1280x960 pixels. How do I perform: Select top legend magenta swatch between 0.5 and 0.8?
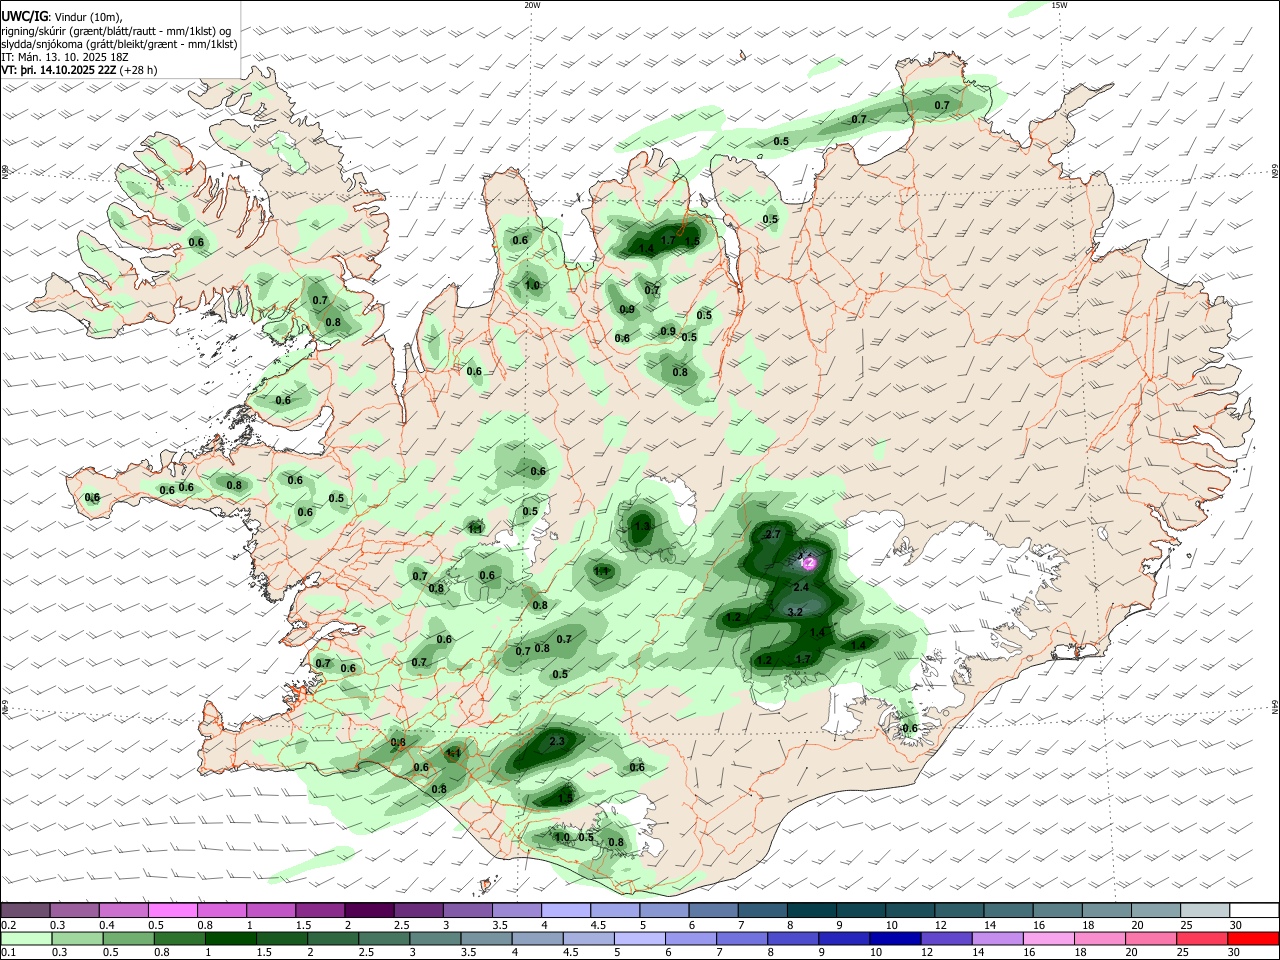coord(174,910)
